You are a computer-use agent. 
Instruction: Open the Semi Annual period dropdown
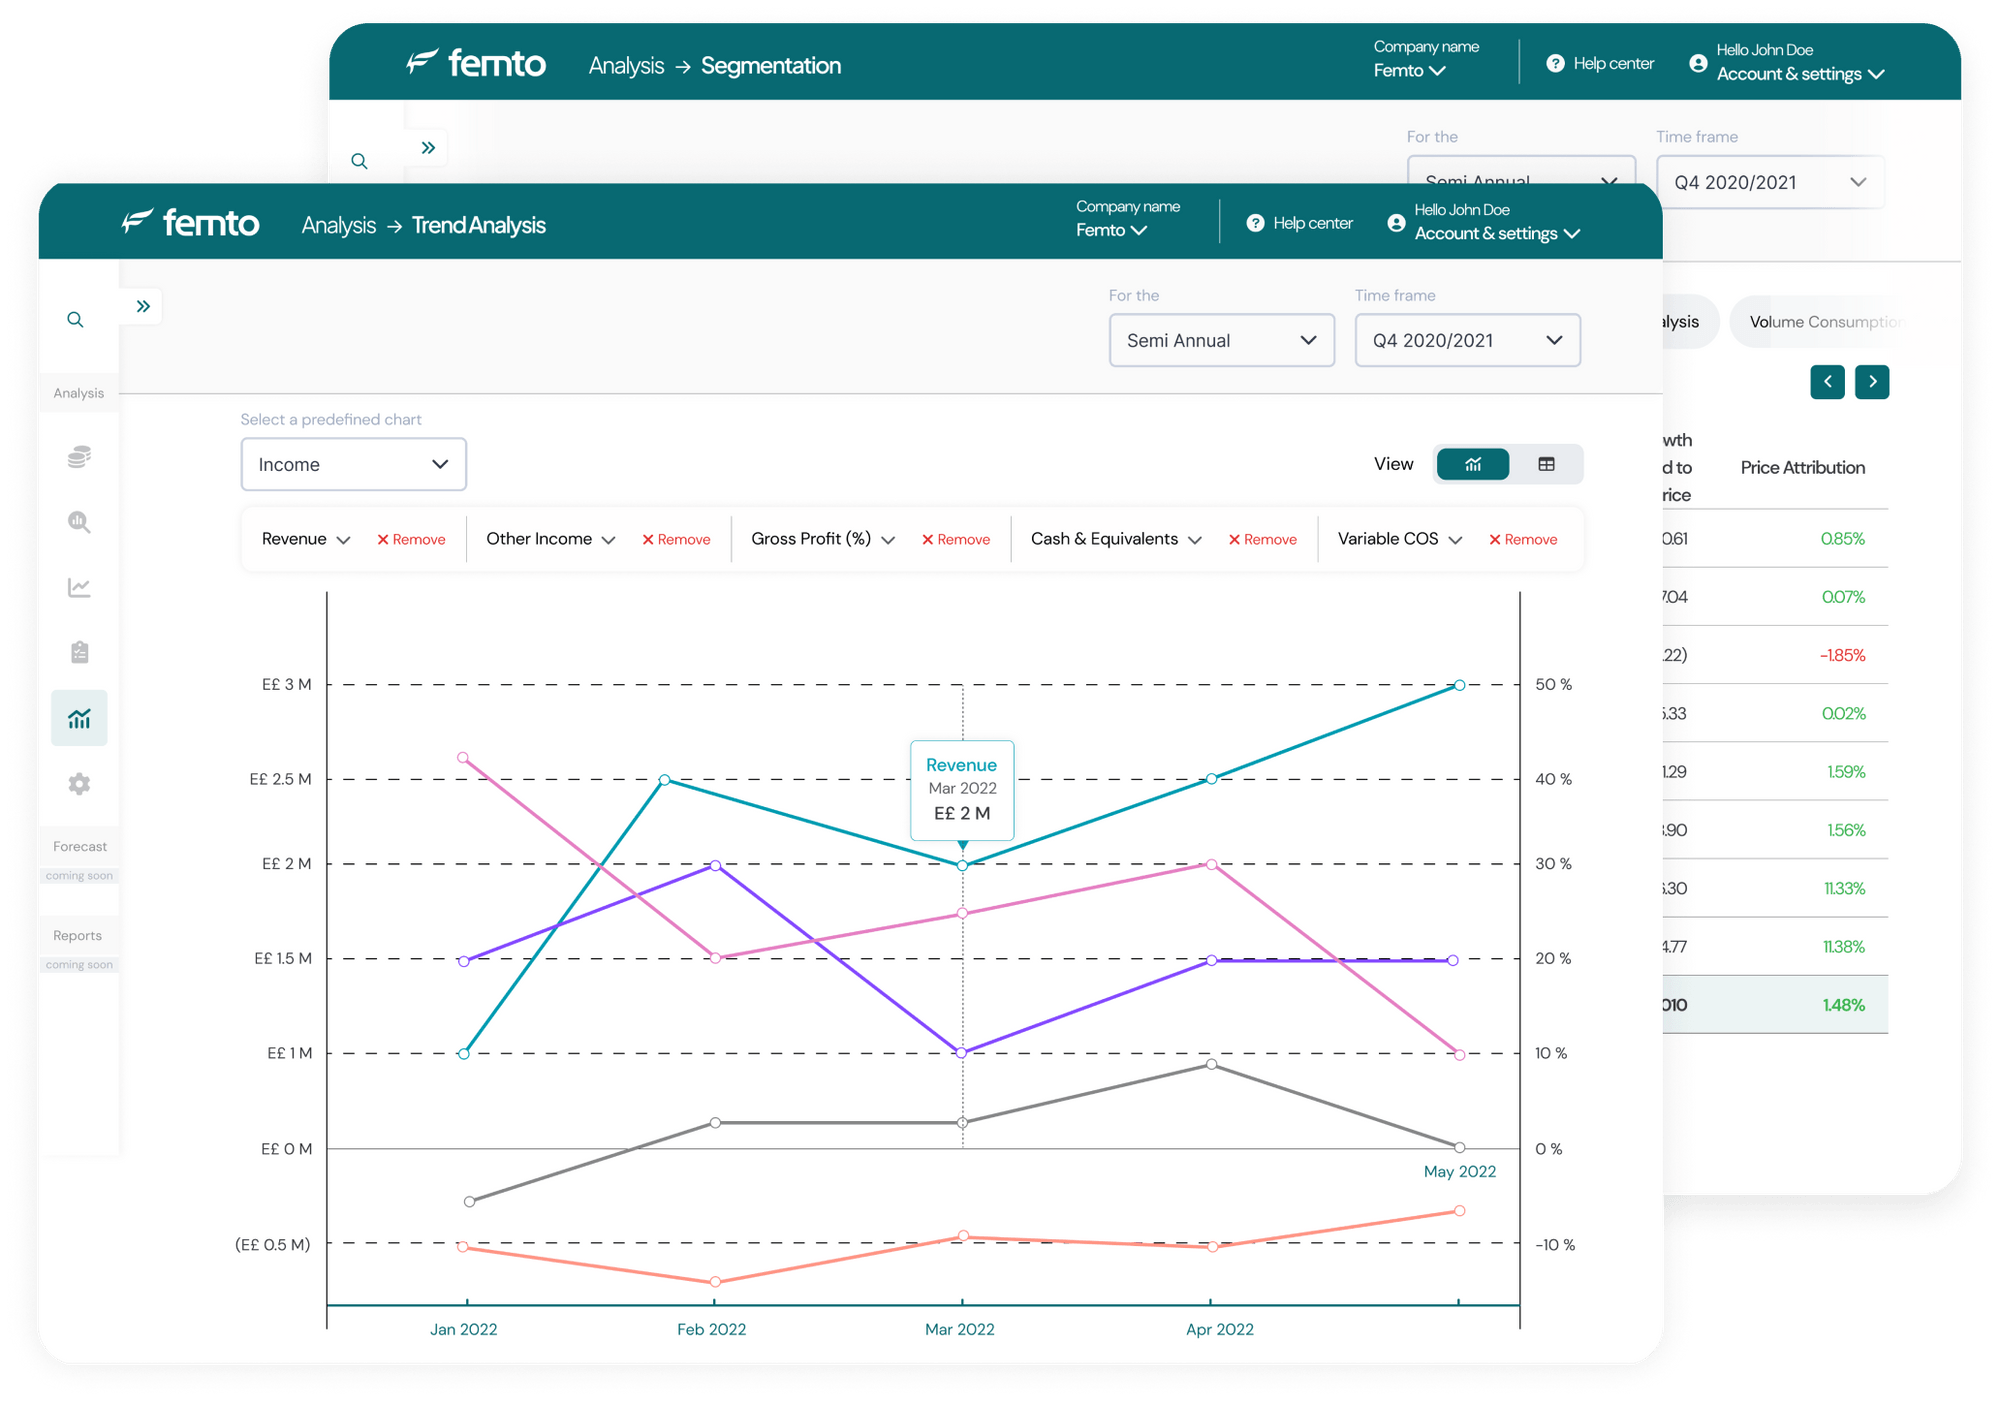(x=1221, y=341)
